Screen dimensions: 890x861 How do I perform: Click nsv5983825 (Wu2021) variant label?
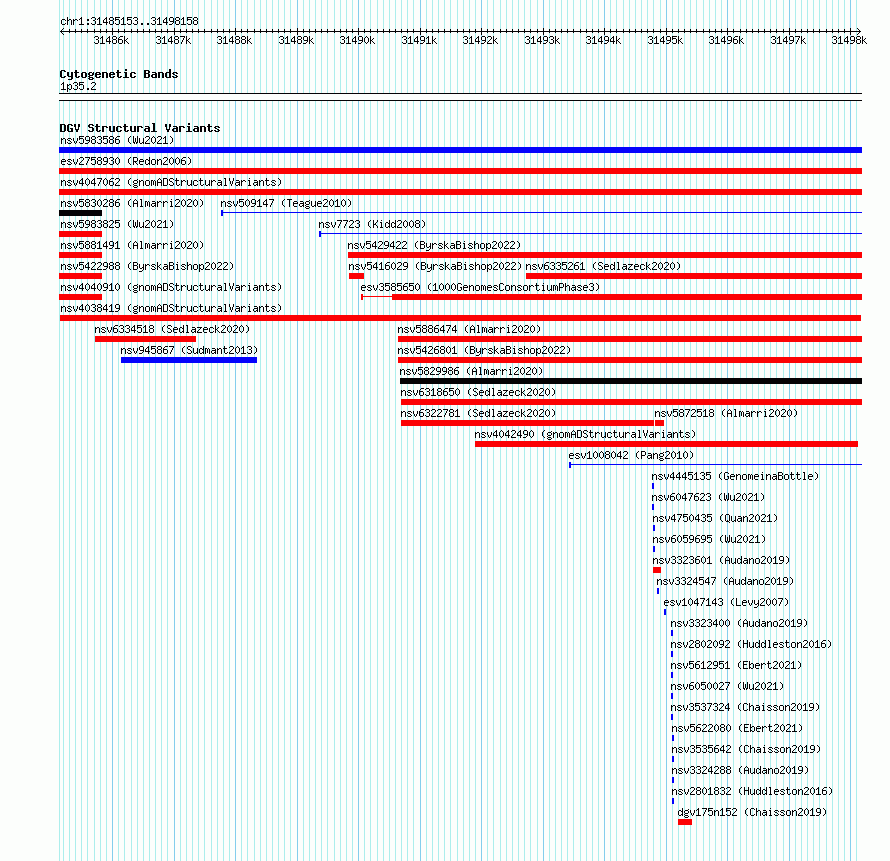point(117,224)
